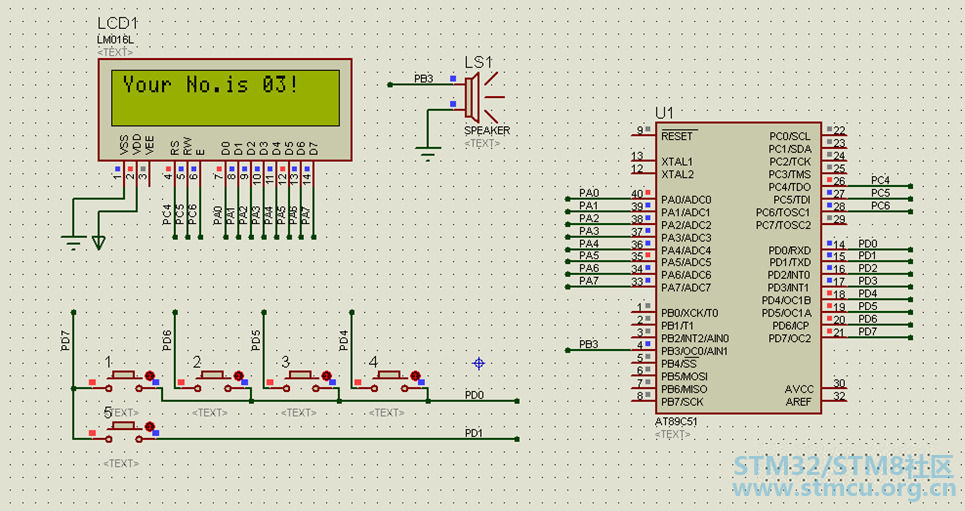
Task: Click the 'PA7/ADC7' pin name
Action: coord(686,288)
